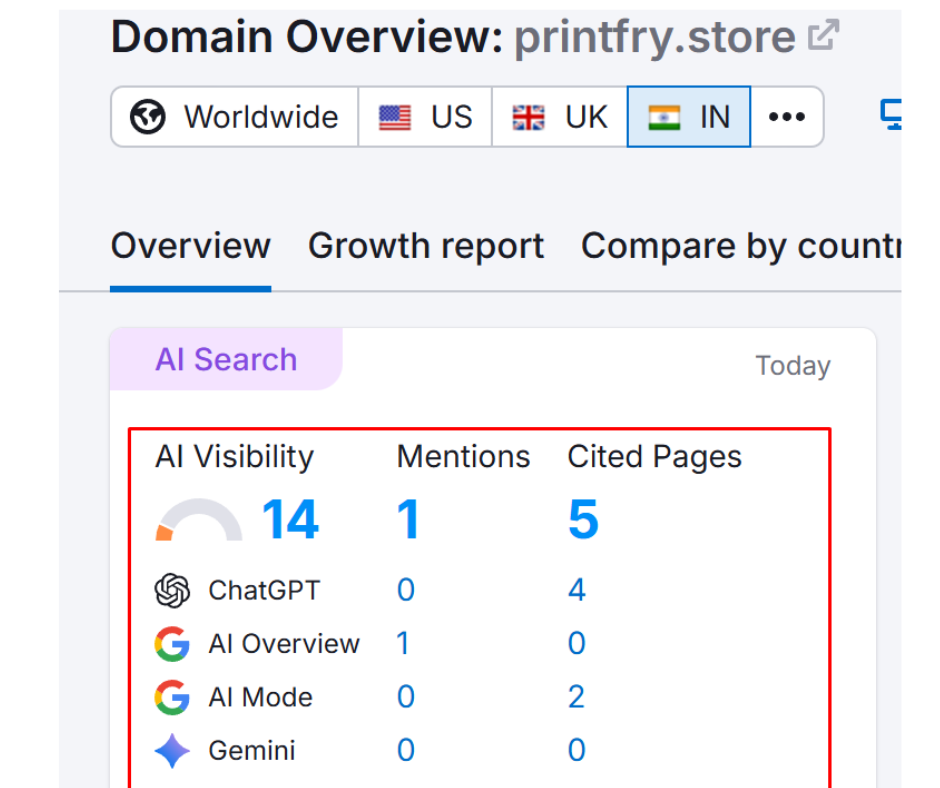Click the ChatGPT logo icon
The height and width of the screenshot is (788, 940).
click(172, 590)
